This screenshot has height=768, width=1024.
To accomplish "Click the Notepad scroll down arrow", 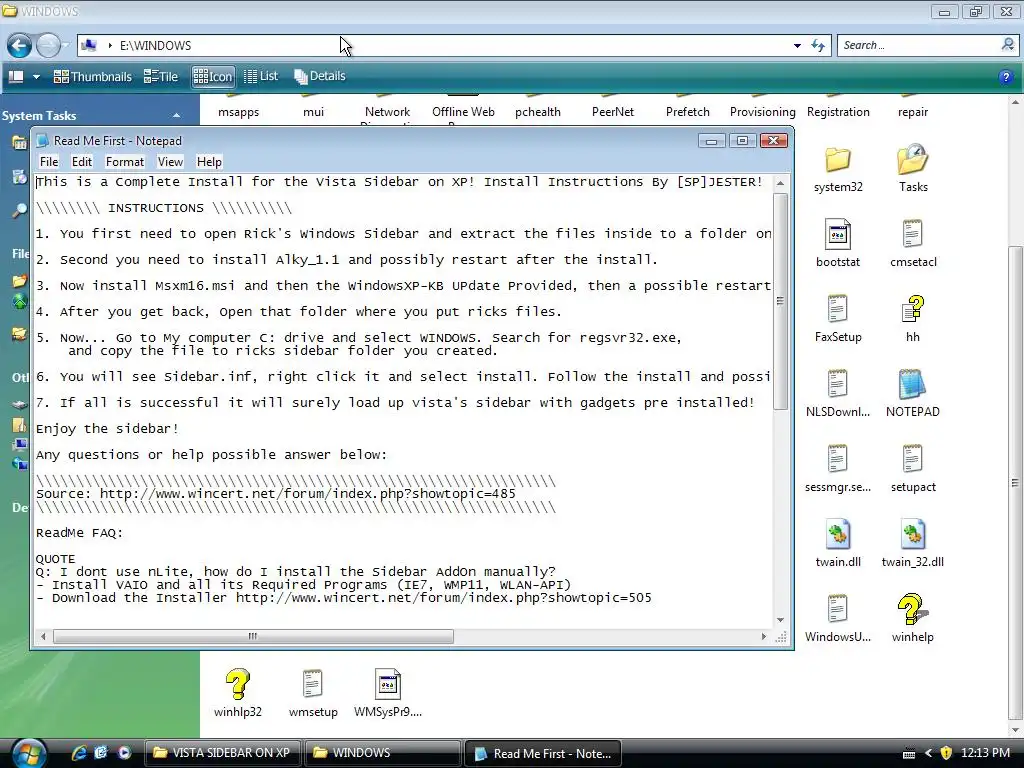I will click(780, 620).
